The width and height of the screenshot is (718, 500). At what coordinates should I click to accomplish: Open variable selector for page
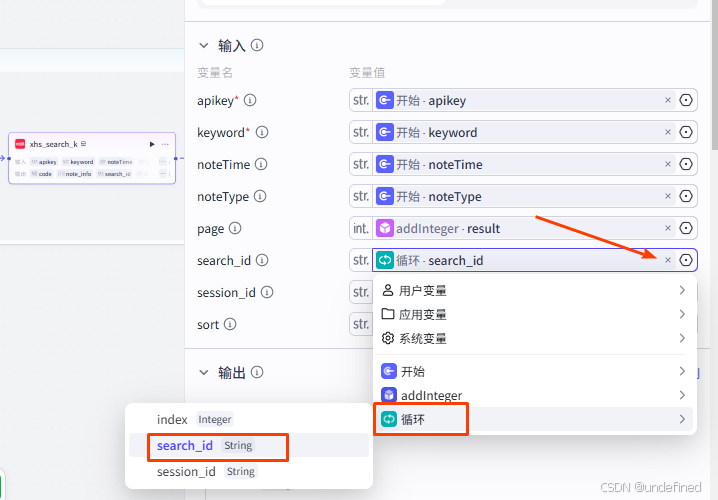click(685, 228)
